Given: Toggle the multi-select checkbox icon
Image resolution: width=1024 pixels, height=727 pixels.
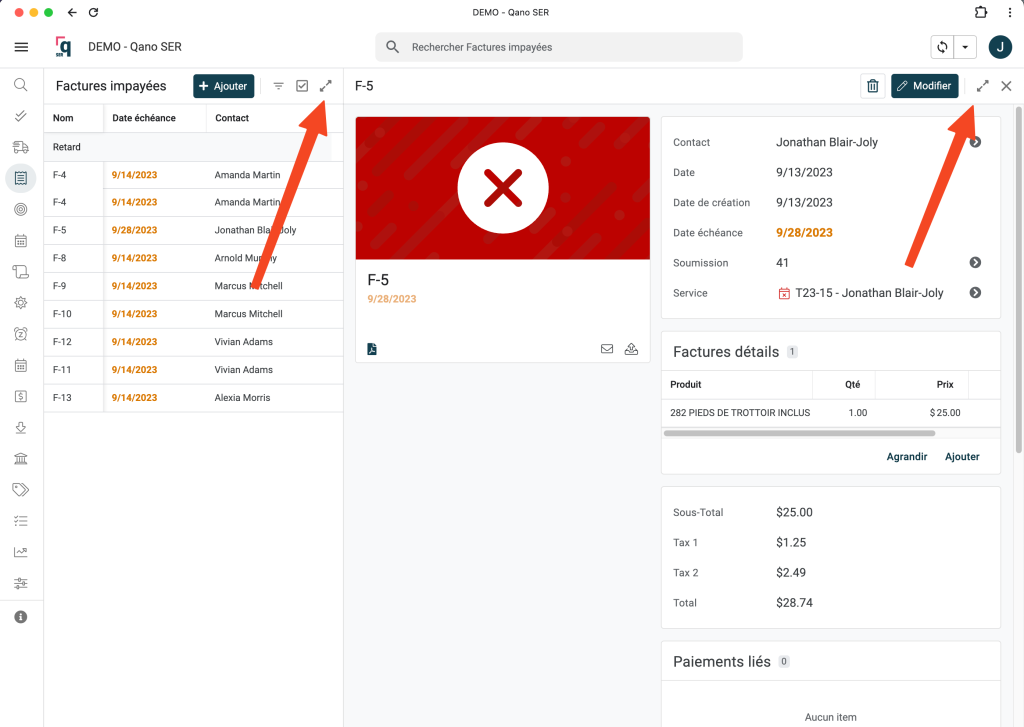Looking at the screenshot, I should pyautogui.click(x=302, y=86).
